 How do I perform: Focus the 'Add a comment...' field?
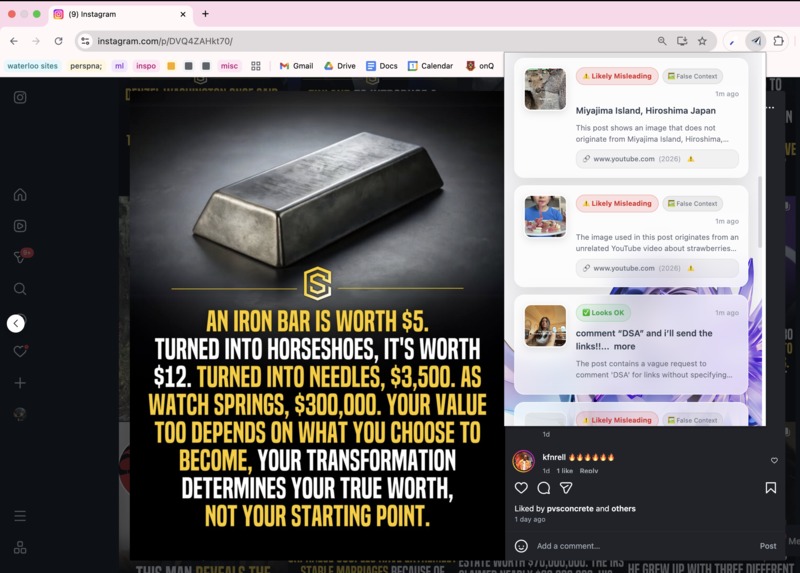[643, 546]
